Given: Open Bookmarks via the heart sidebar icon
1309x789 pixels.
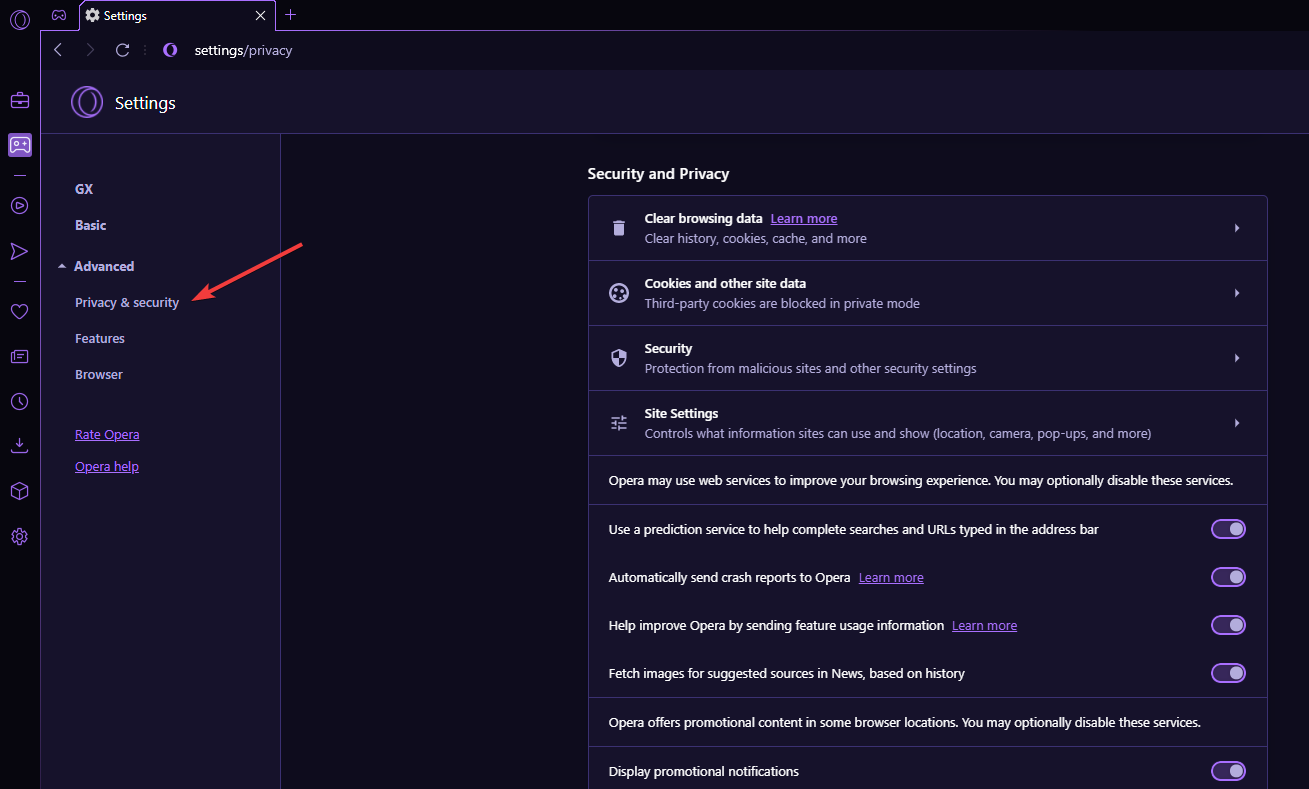Looking at the screenshot, I should point(20,311).
